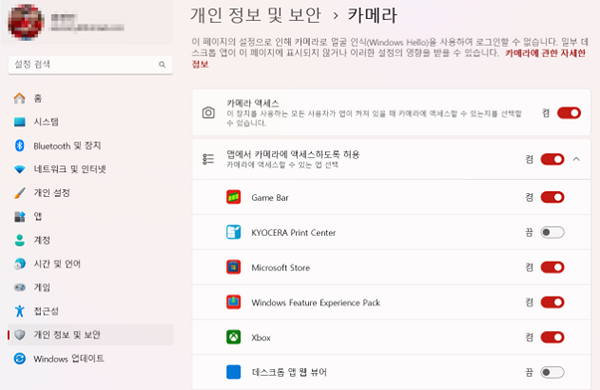Click the Windows Update sync icon

click(x=20, y=359)
